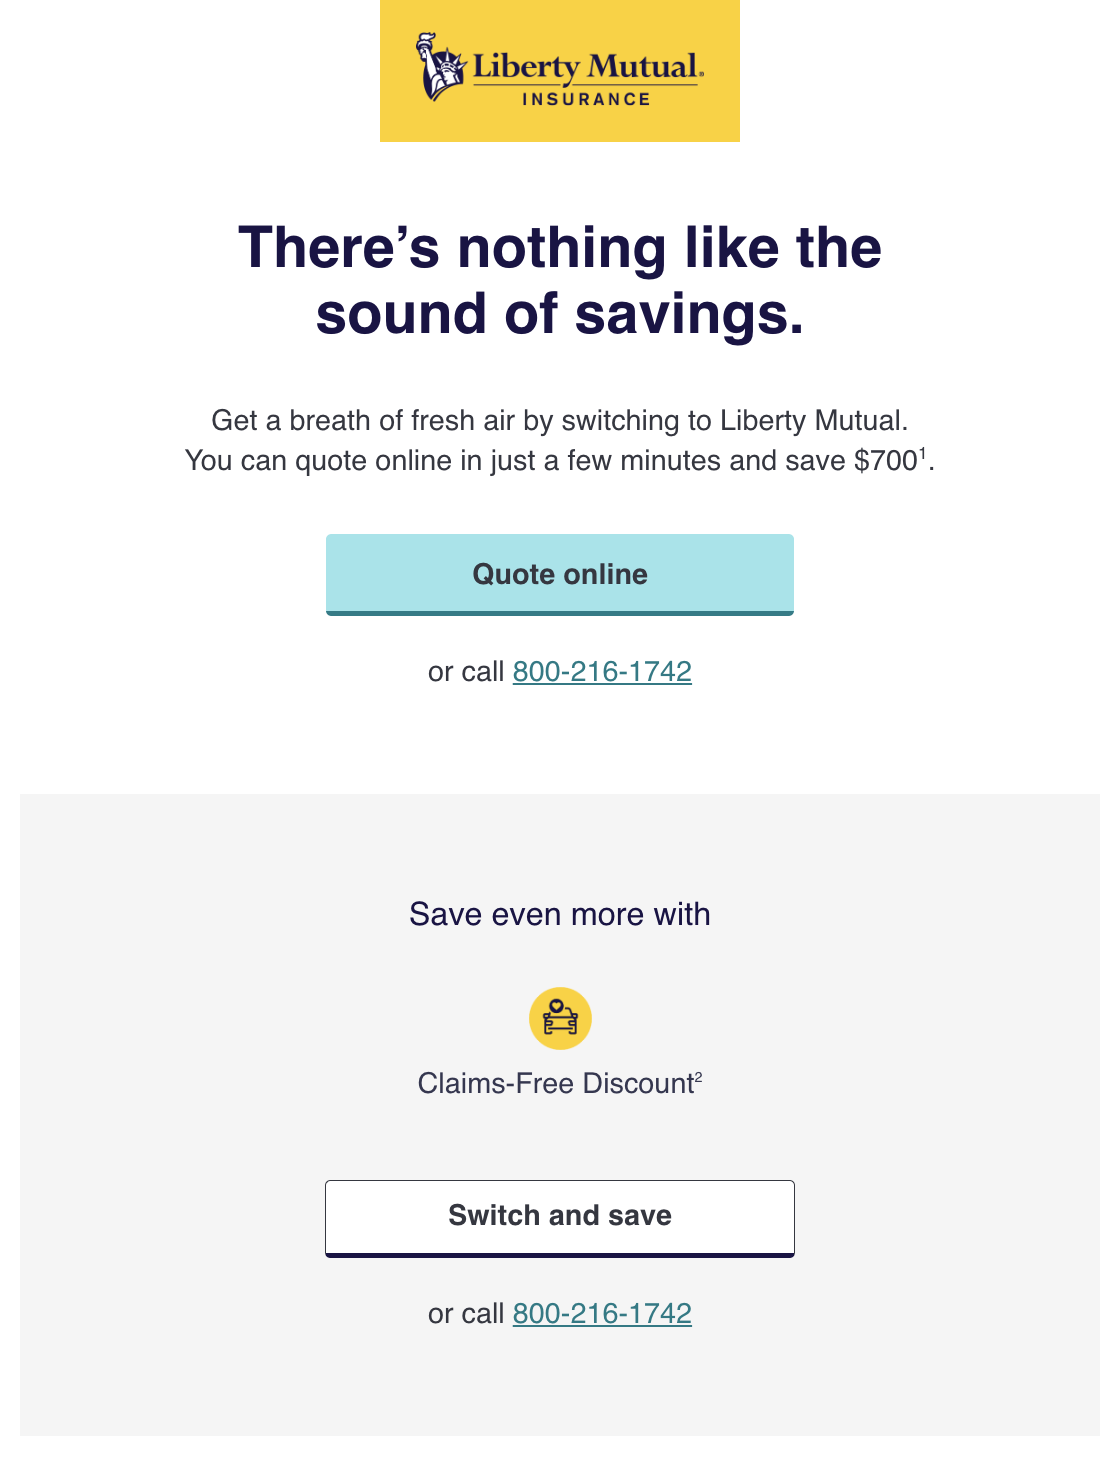Click the headline "There's nothing like the"
1118x1458 pixels.
tap(560, 247)
